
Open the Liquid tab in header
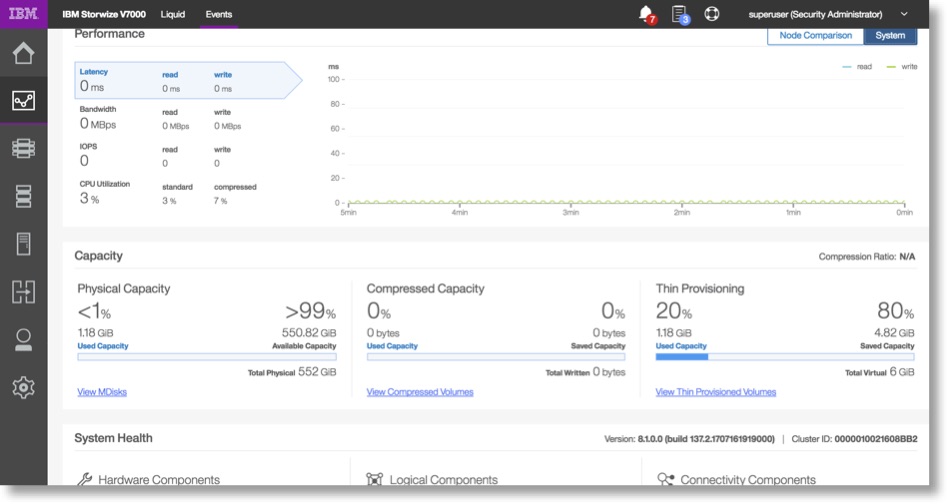[x=173, y=14]
